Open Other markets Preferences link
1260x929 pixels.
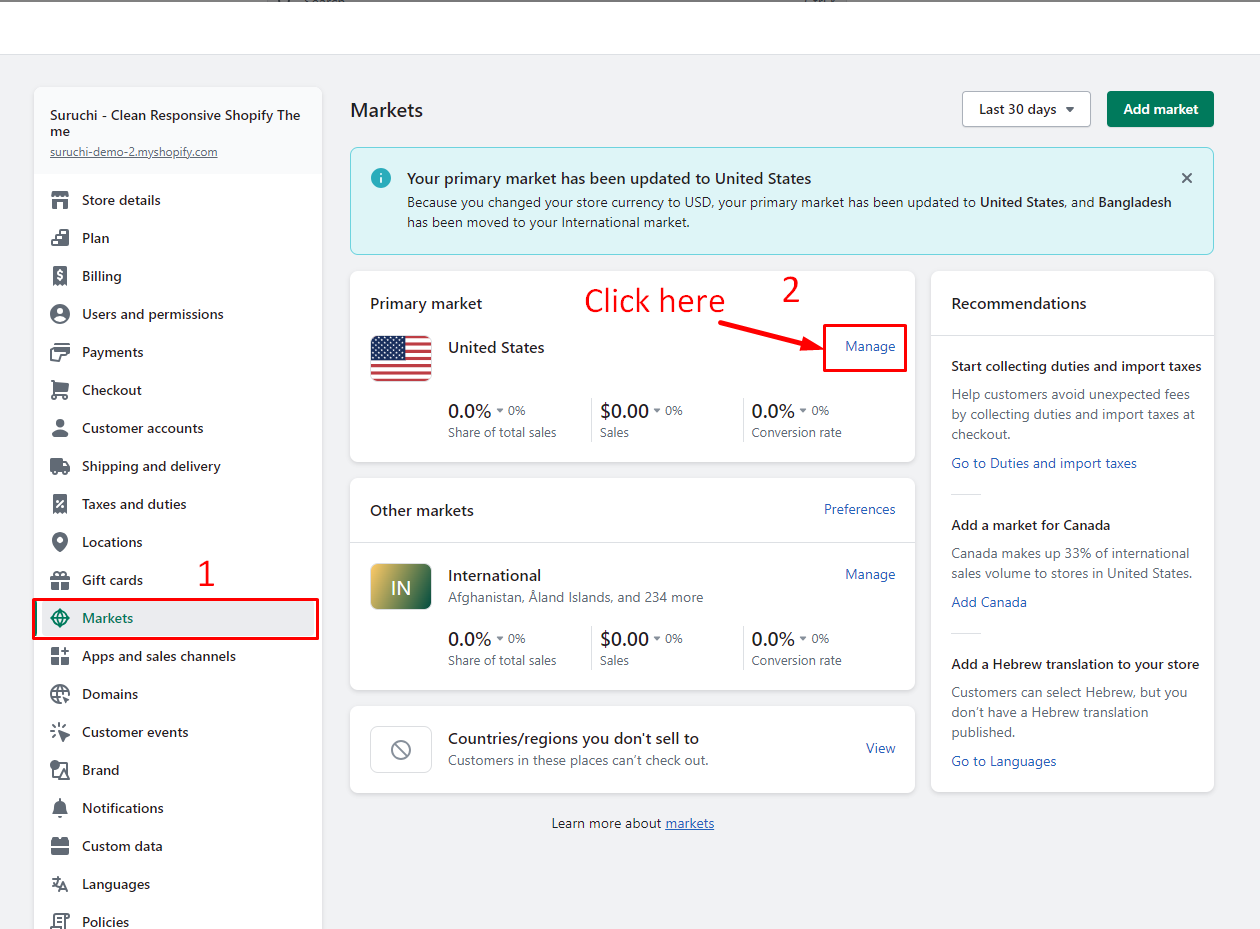click(859, 509)
